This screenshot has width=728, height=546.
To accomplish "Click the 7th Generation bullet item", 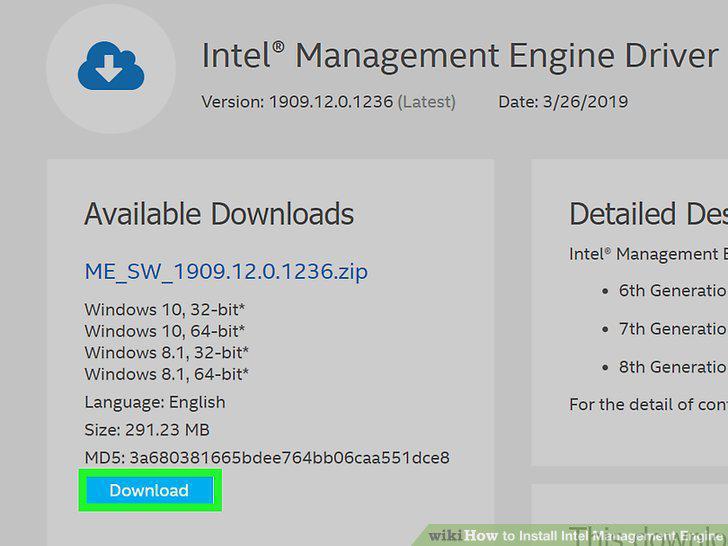I will (x=673, y=329).
